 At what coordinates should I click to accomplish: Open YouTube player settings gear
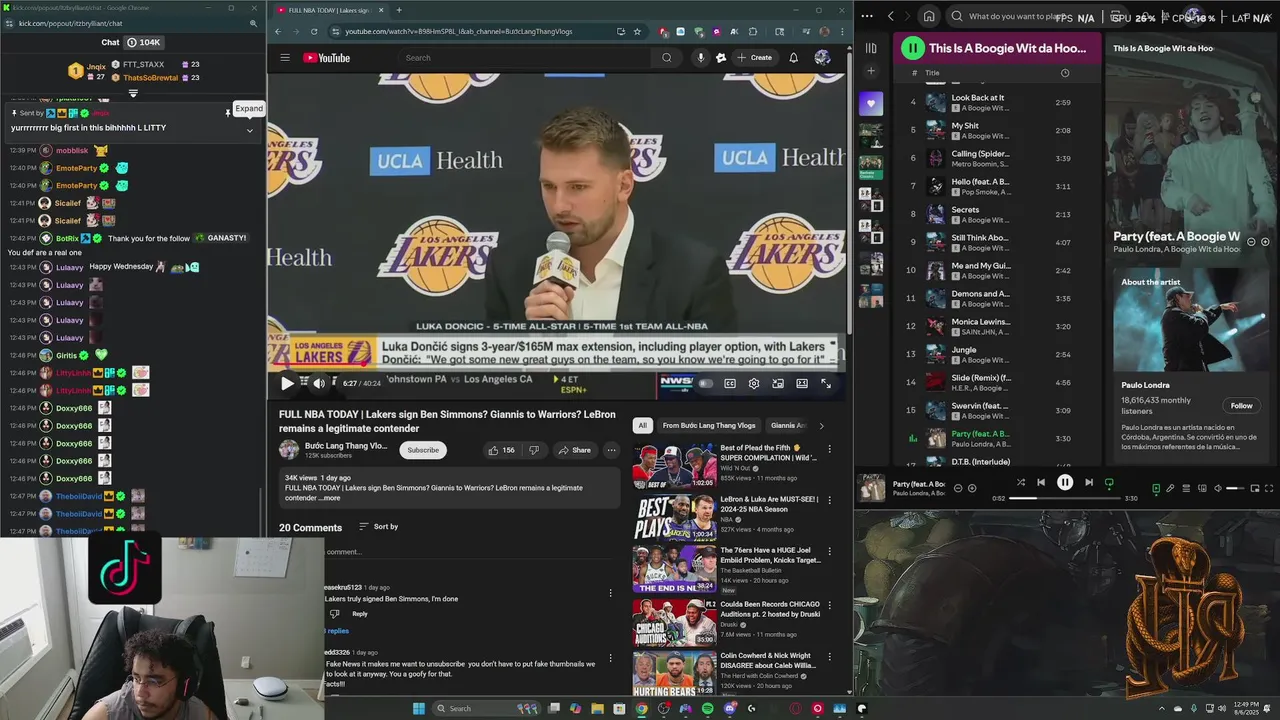(754, 383)
